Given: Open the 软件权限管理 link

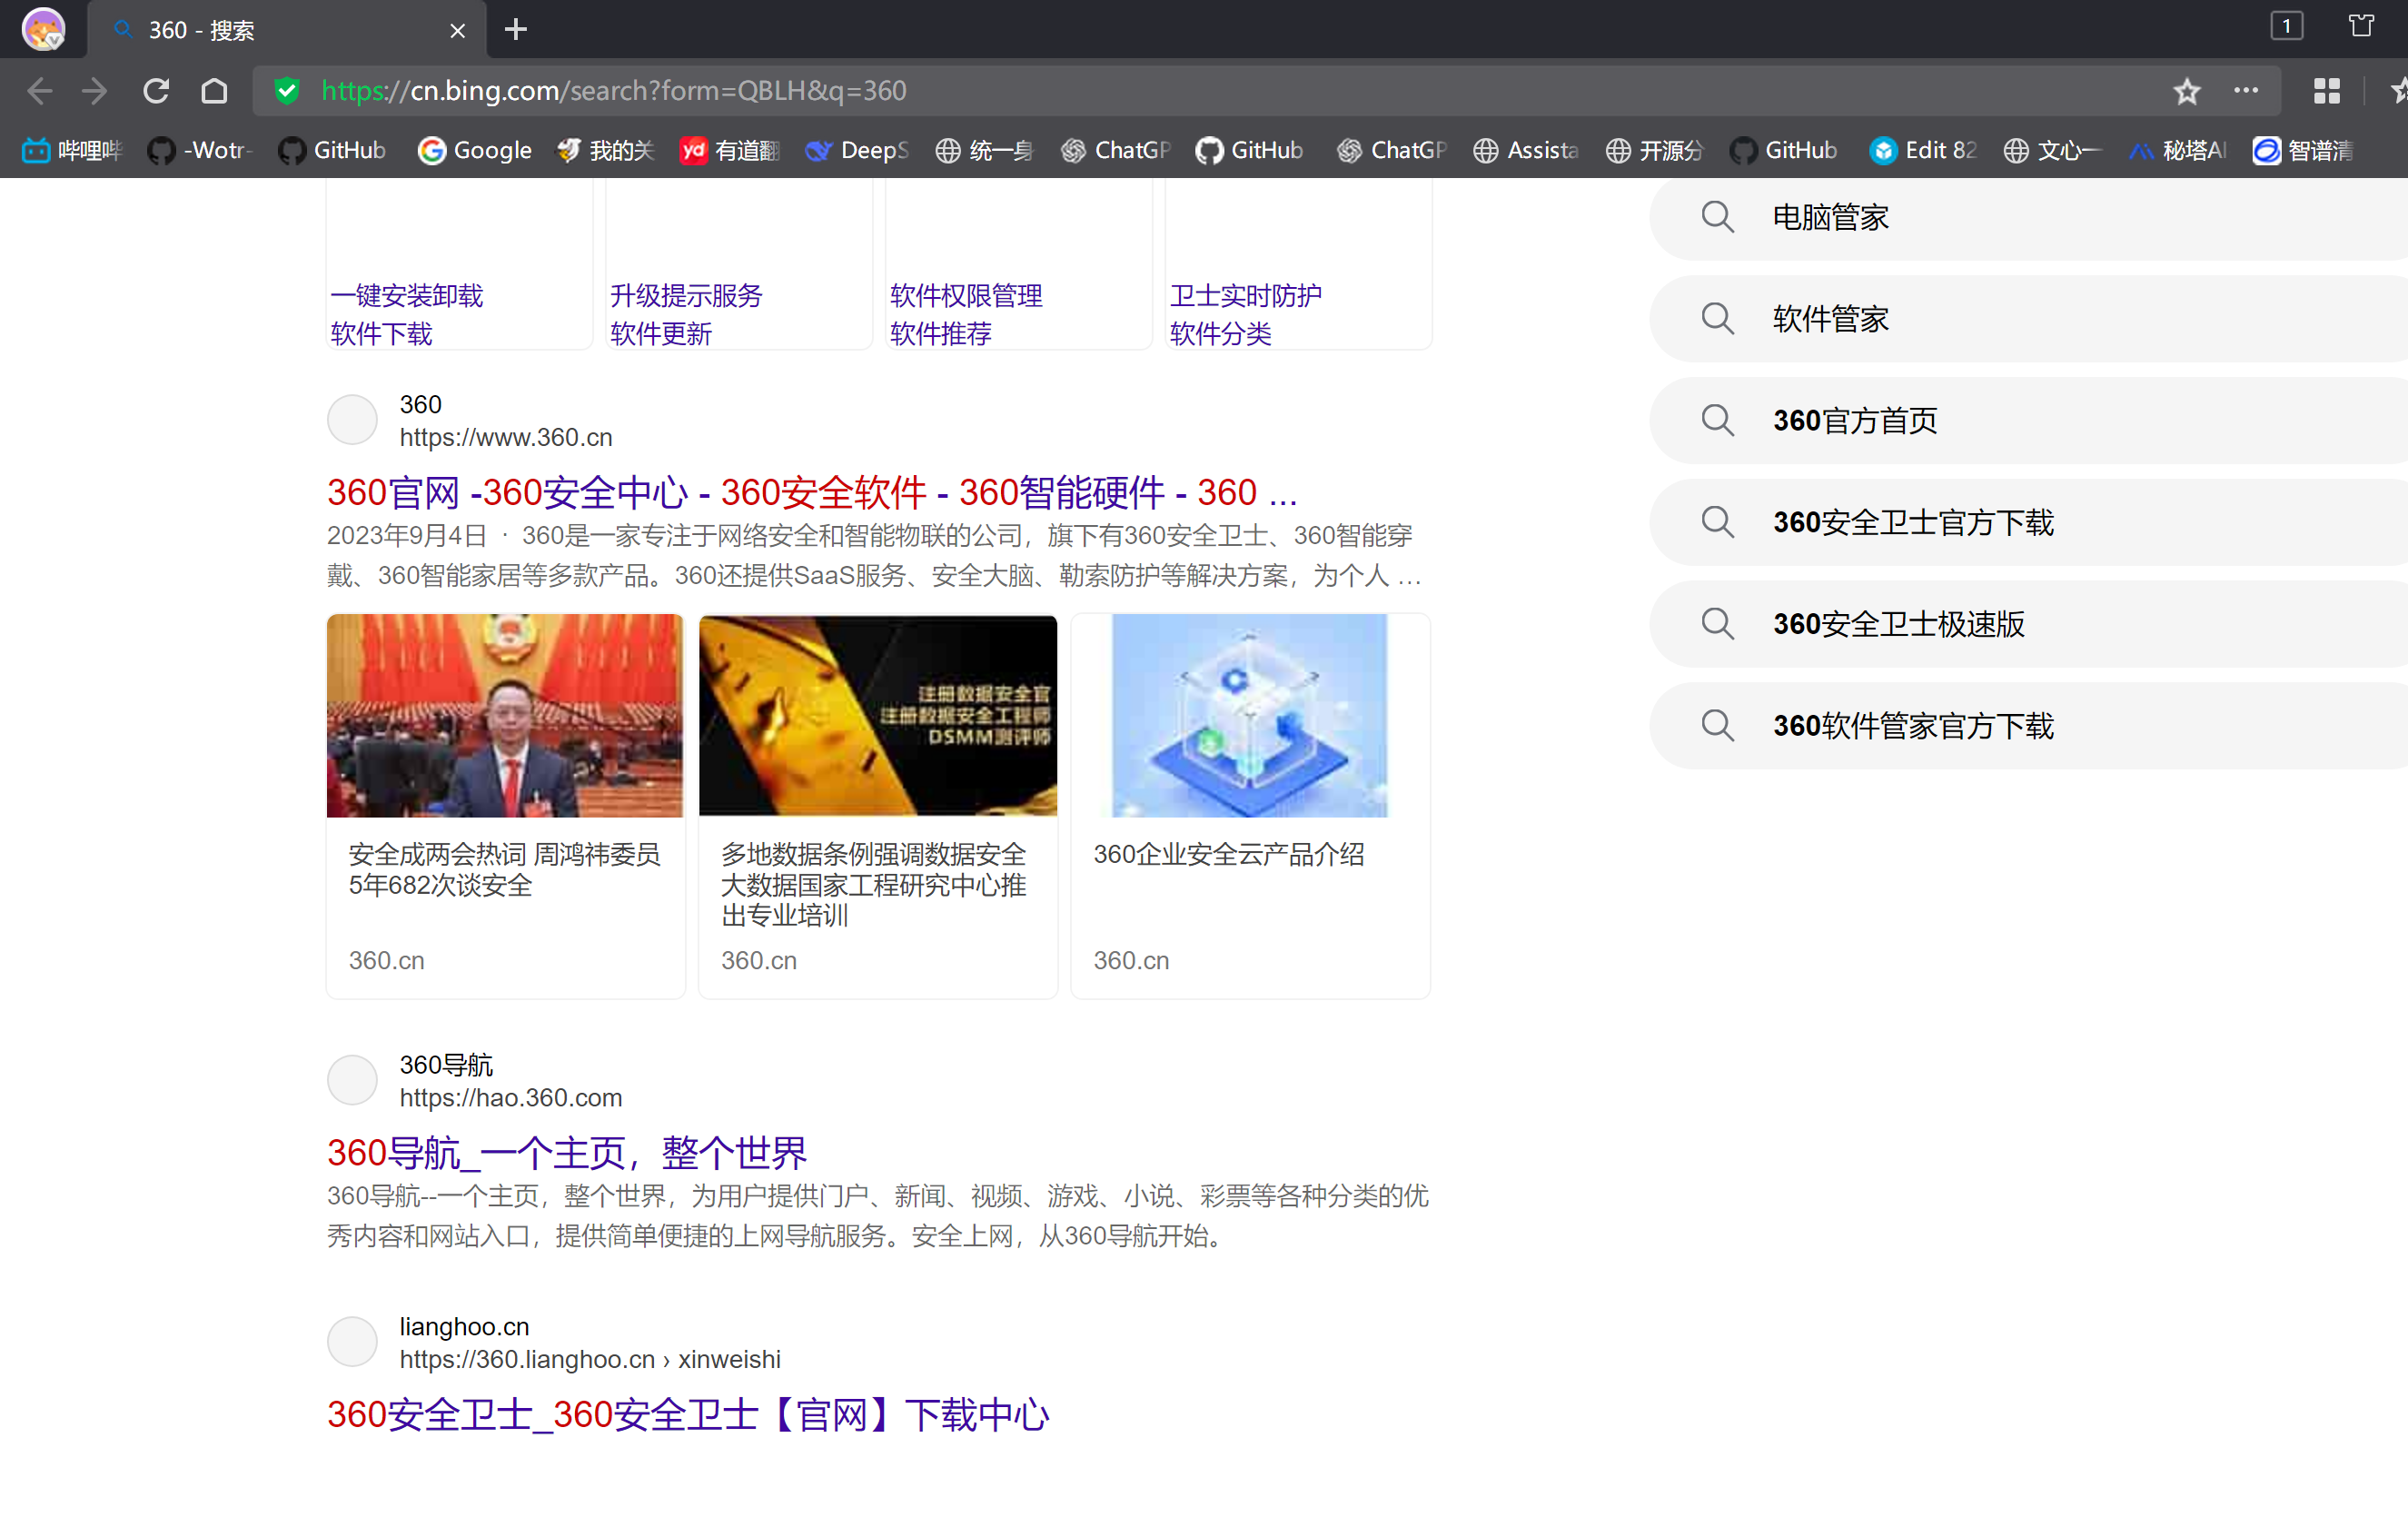Looking at the screenshot, I should tap(966, 296).
